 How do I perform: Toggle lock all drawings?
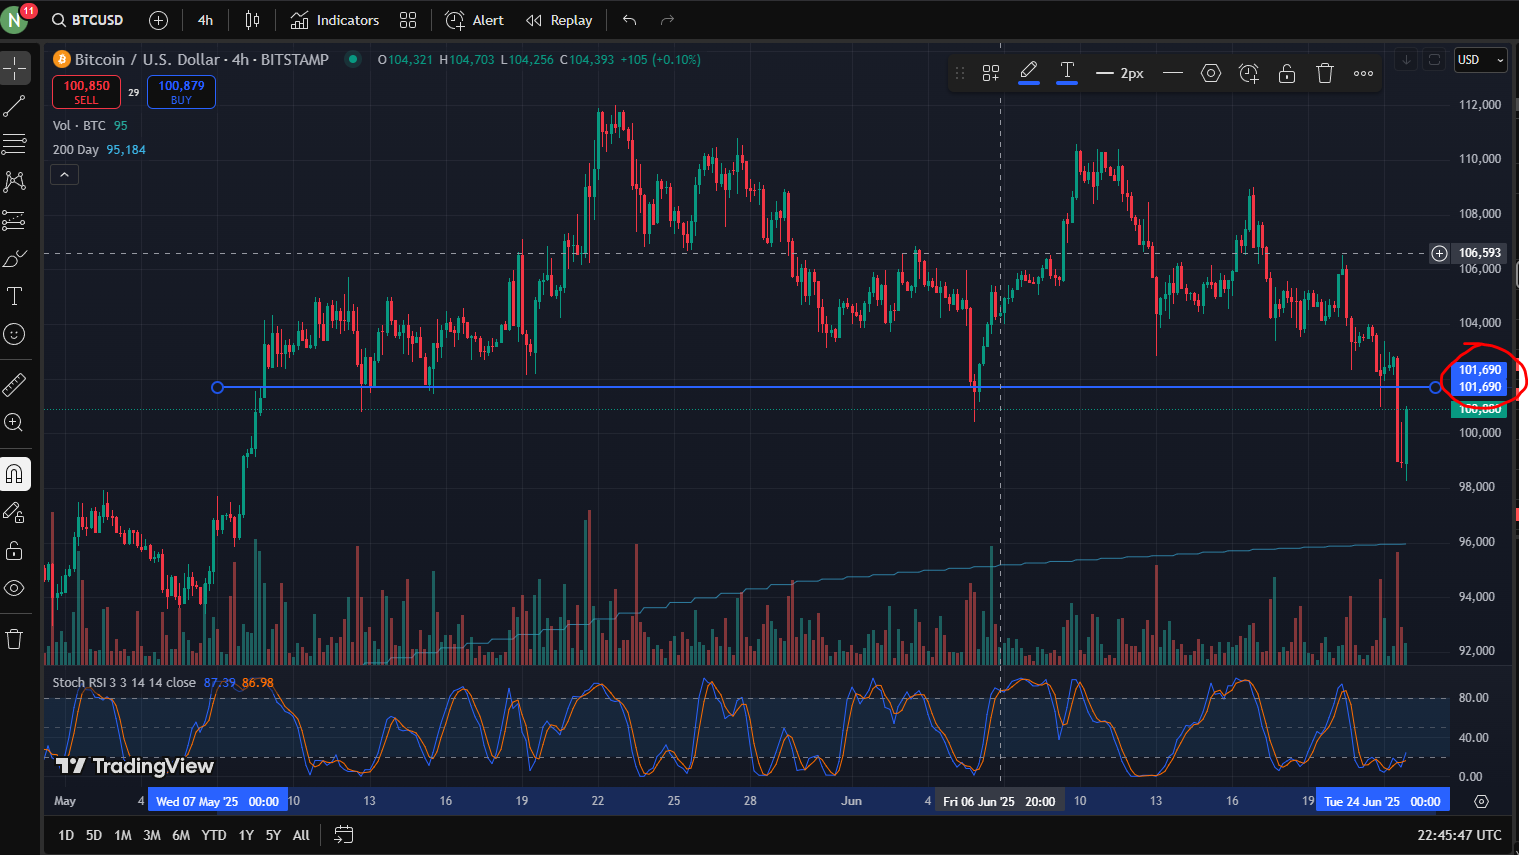point(15,550)
